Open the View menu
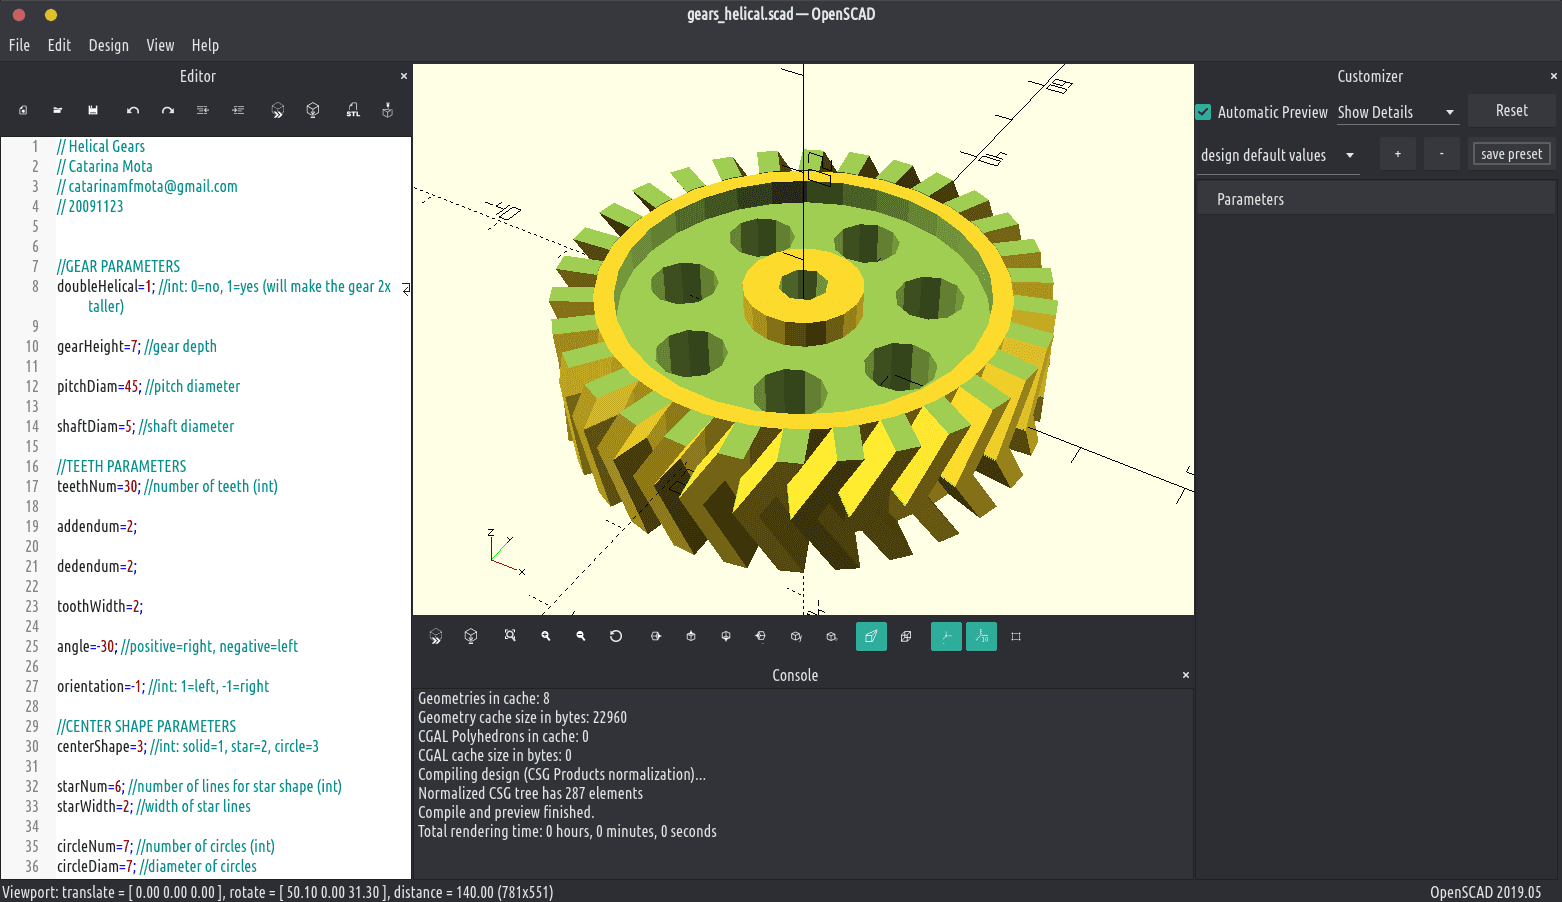Image resolution: width=1562 pixels, height=902 pixels. pyautogui.click(x=160, y=45)
